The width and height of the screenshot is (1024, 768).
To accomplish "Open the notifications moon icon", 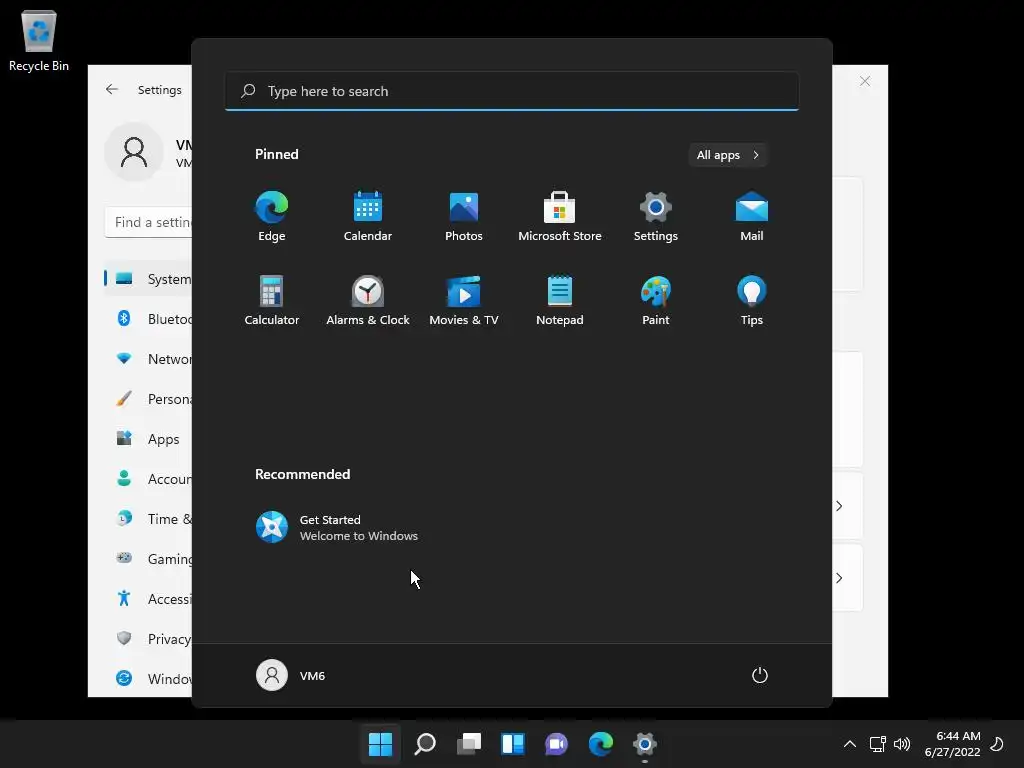I will [997, 744].
